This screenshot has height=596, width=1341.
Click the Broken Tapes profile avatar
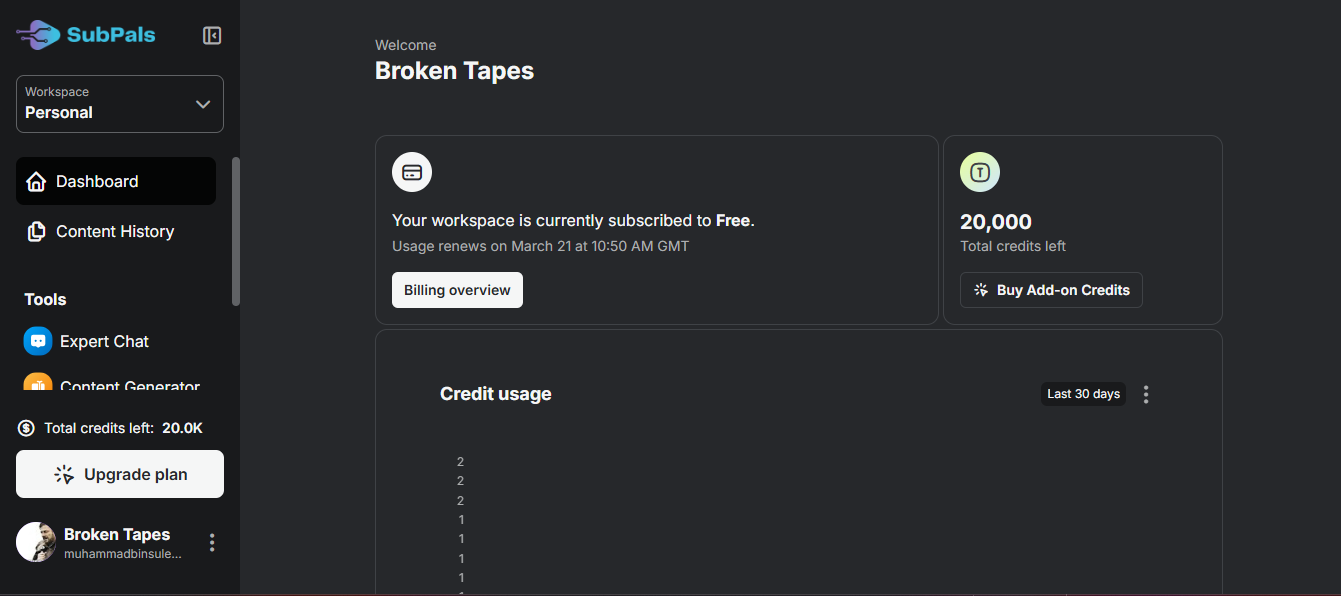point(36,542)
